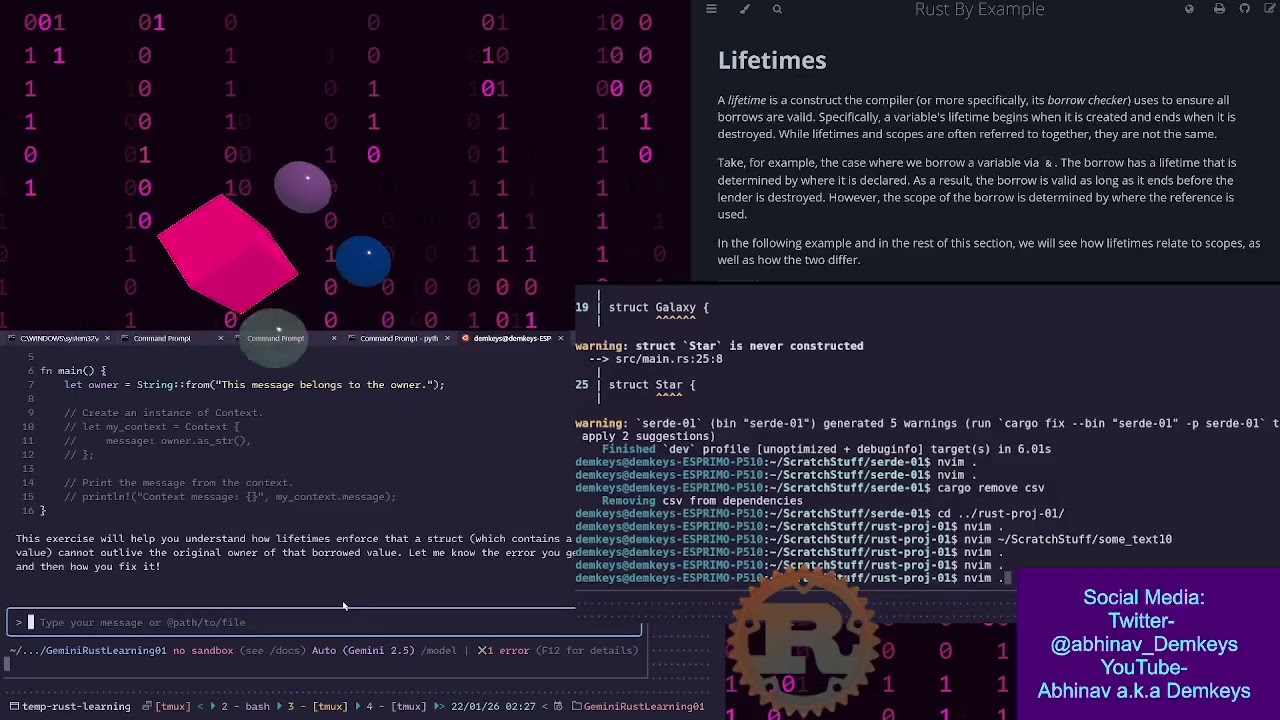Image resolution: width=1280 pixels, height=720 pixels.
Task: Open the GitHub repository icon in Rust By Example
Action: click(1245, 9)
